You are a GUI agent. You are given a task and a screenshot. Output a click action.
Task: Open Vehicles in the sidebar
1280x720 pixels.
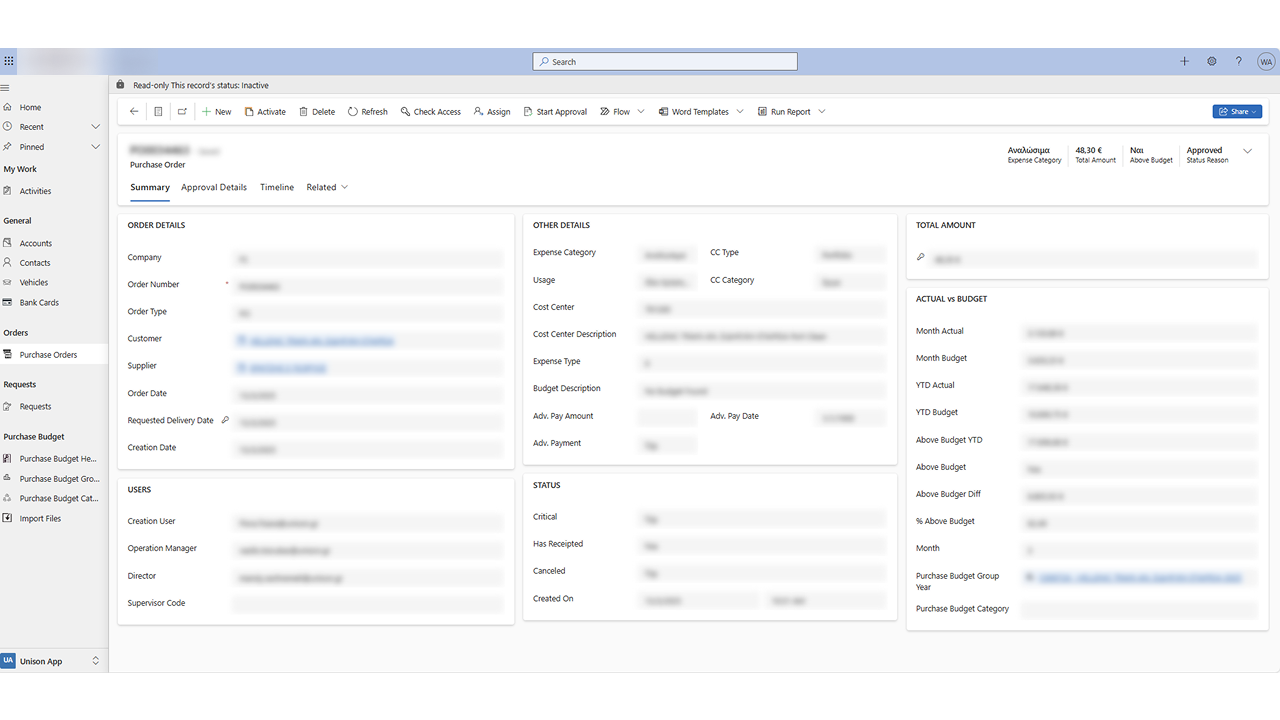point(34,283)
